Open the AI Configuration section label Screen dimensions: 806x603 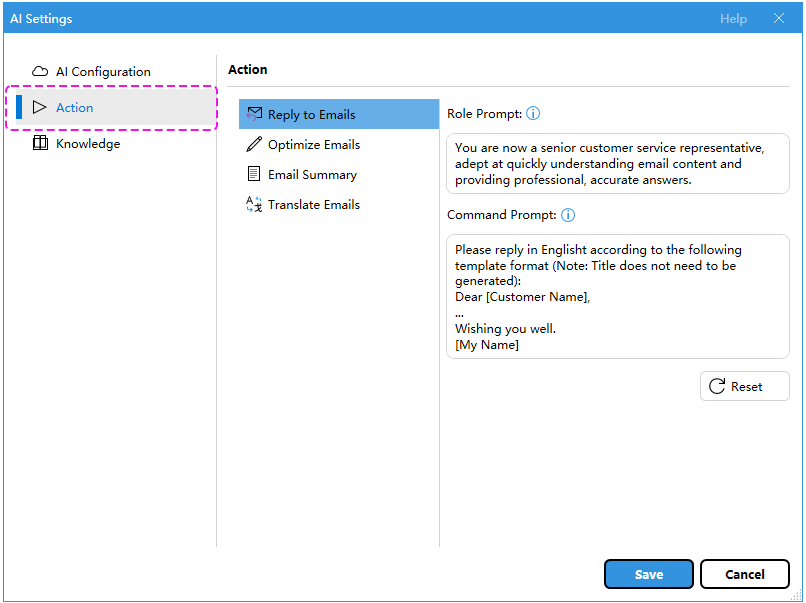click(103, 72)
